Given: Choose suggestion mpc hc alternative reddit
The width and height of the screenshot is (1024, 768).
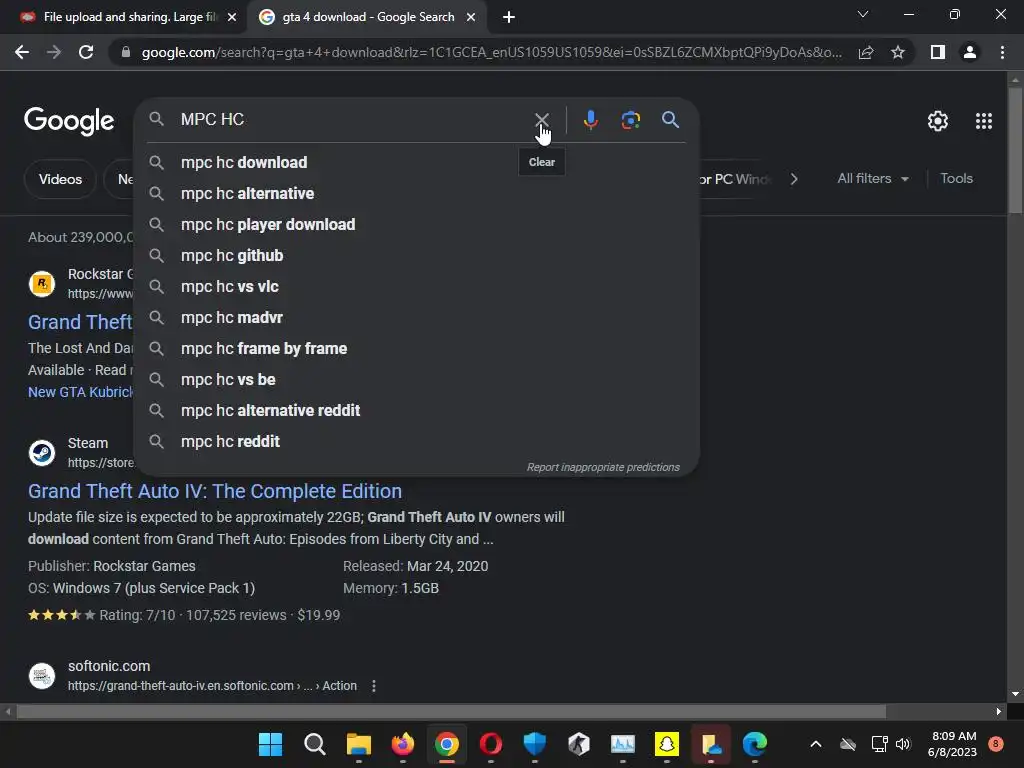Looking at the screenshot, I should click(417, 411).
